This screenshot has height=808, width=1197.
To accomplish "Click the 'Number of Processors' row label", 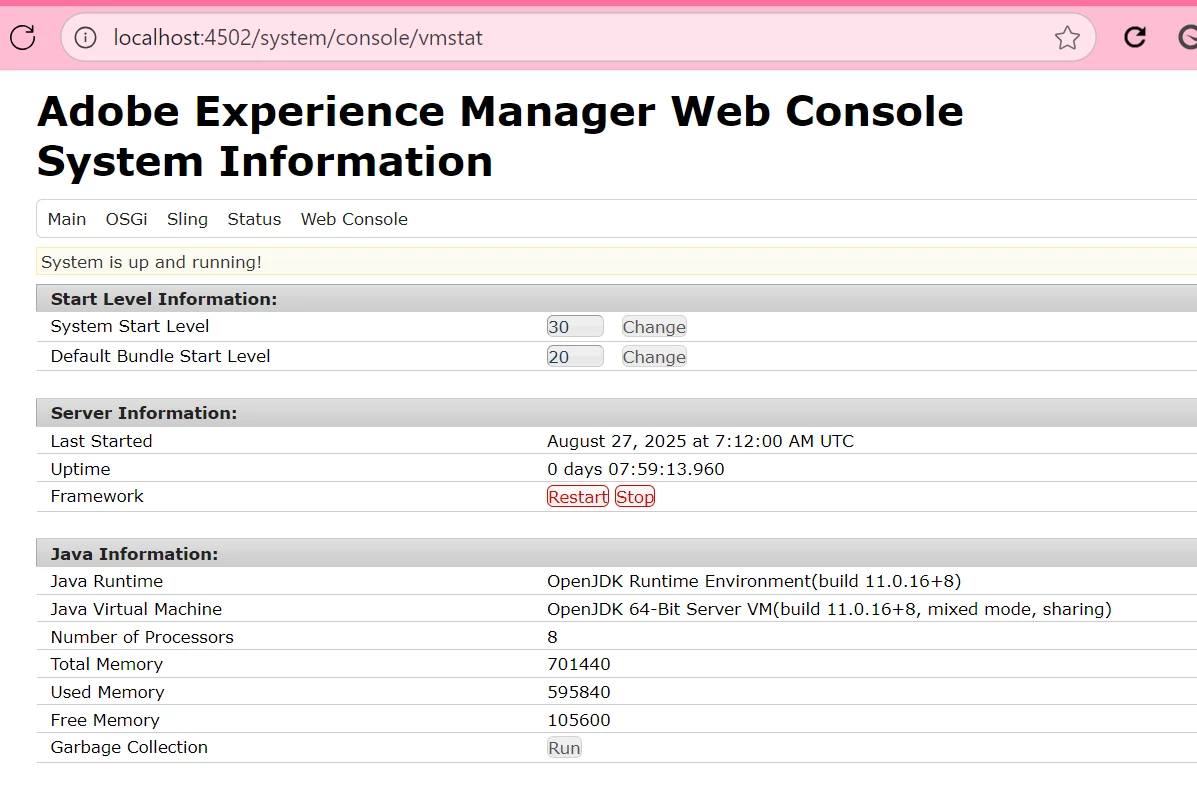I will pyautogui.click(x=142, y=637).
